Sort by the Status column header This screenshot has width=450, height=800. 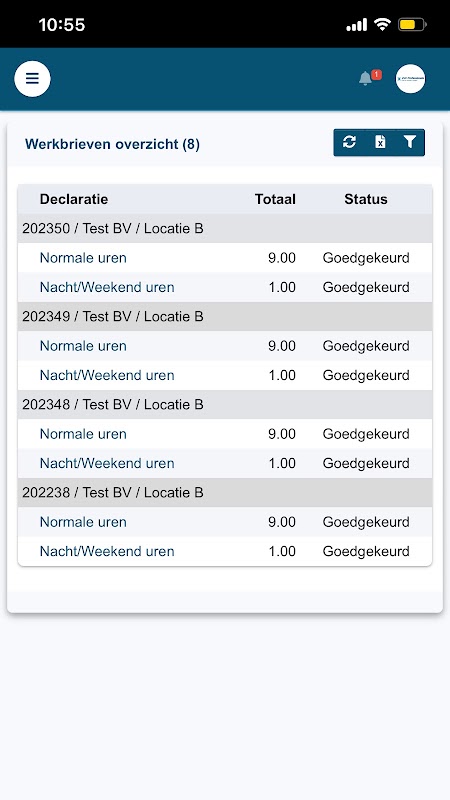[x=366, y=199]
